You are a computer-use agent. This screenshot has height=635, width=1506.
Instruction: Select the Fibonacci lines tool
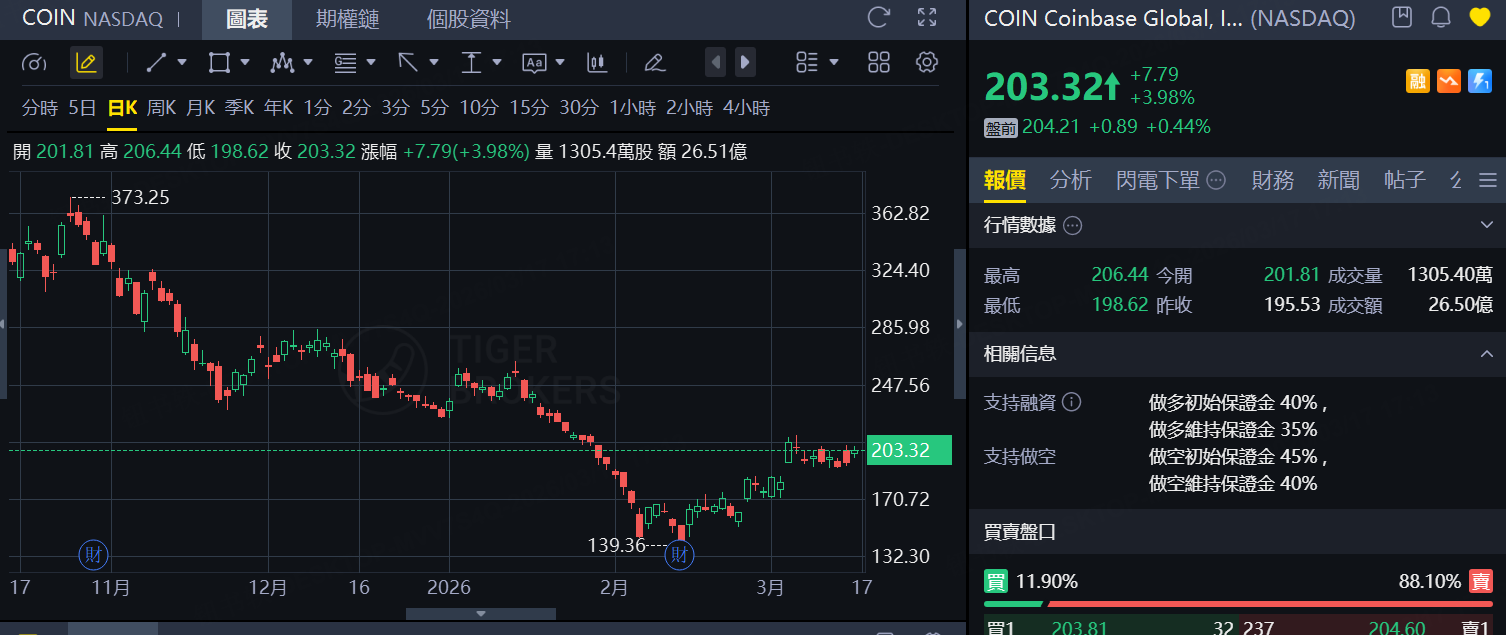[x=345, y=63]
